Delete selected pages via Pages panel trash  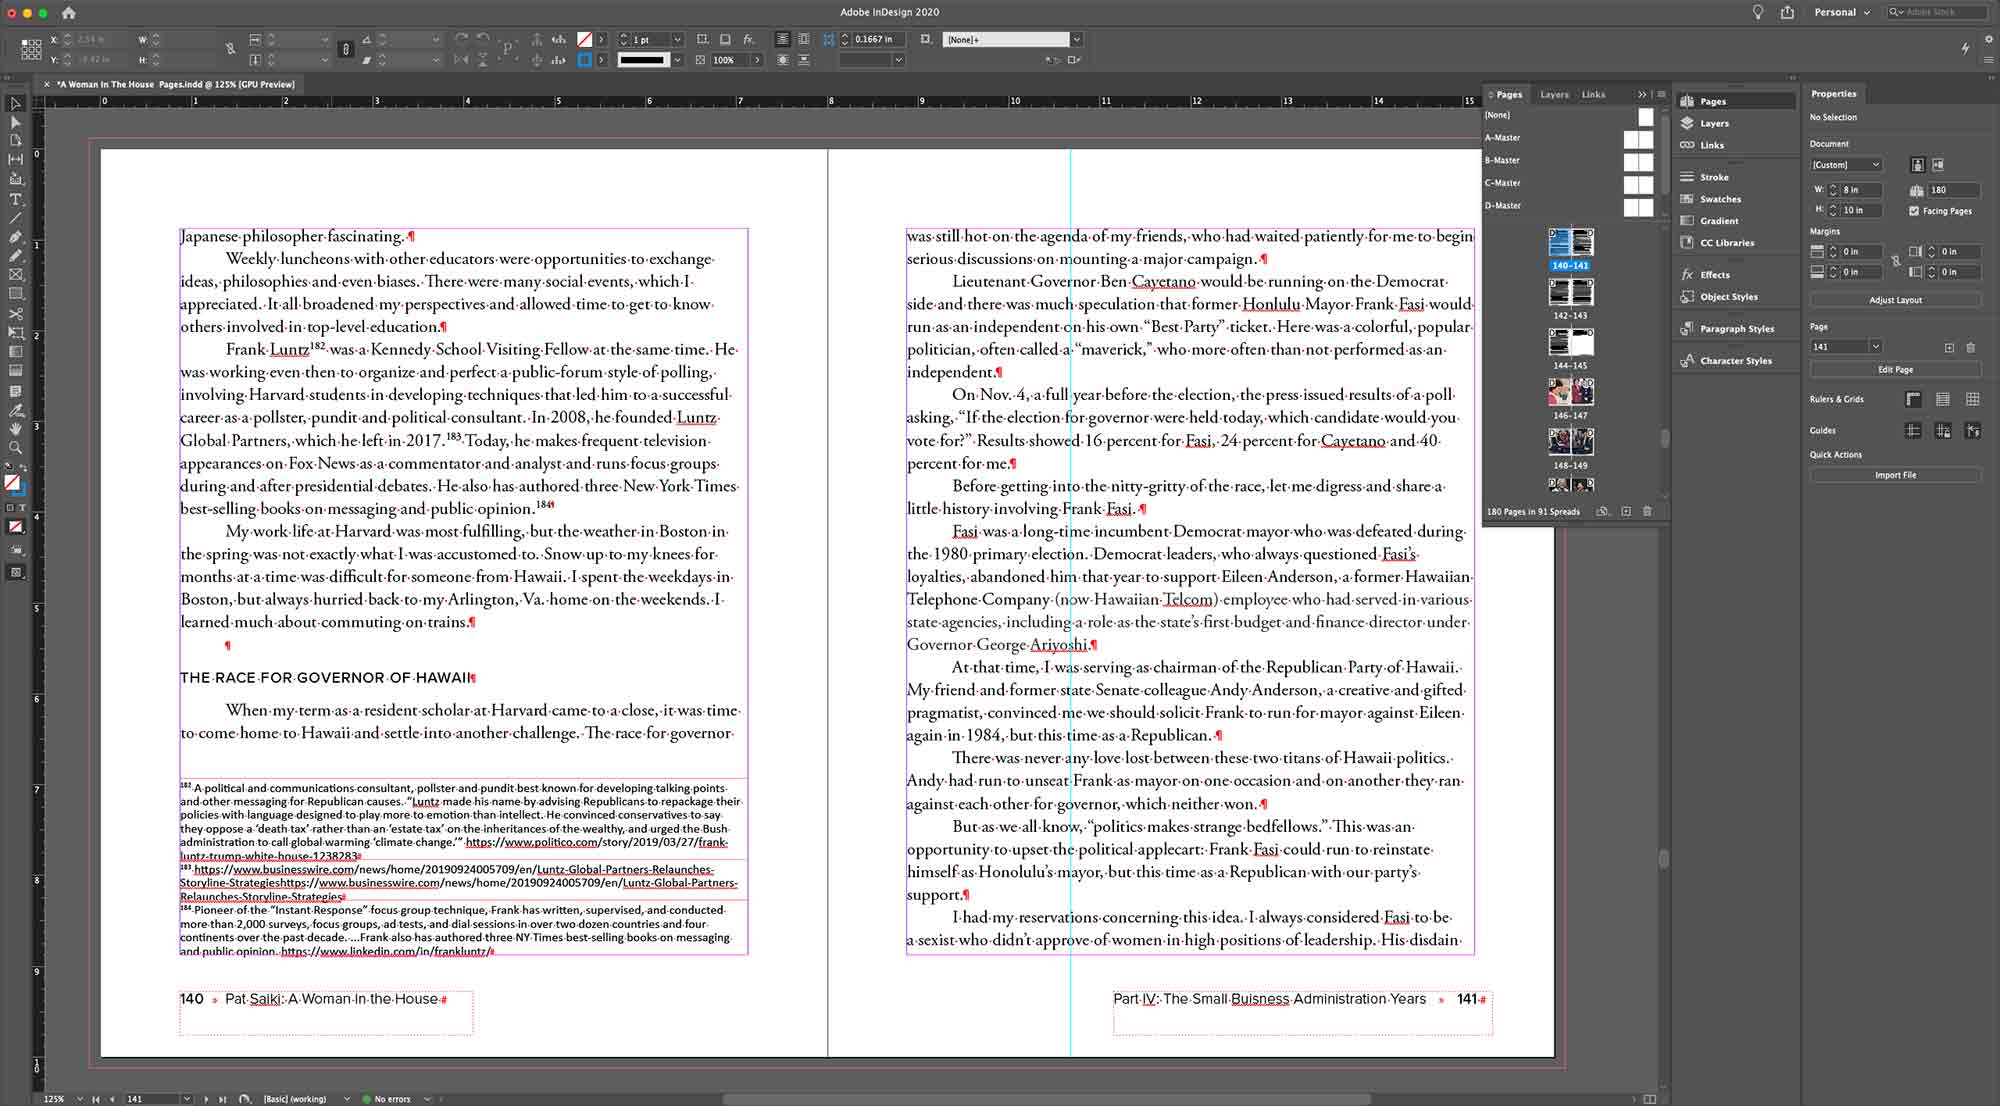[x=1648, y=511]
